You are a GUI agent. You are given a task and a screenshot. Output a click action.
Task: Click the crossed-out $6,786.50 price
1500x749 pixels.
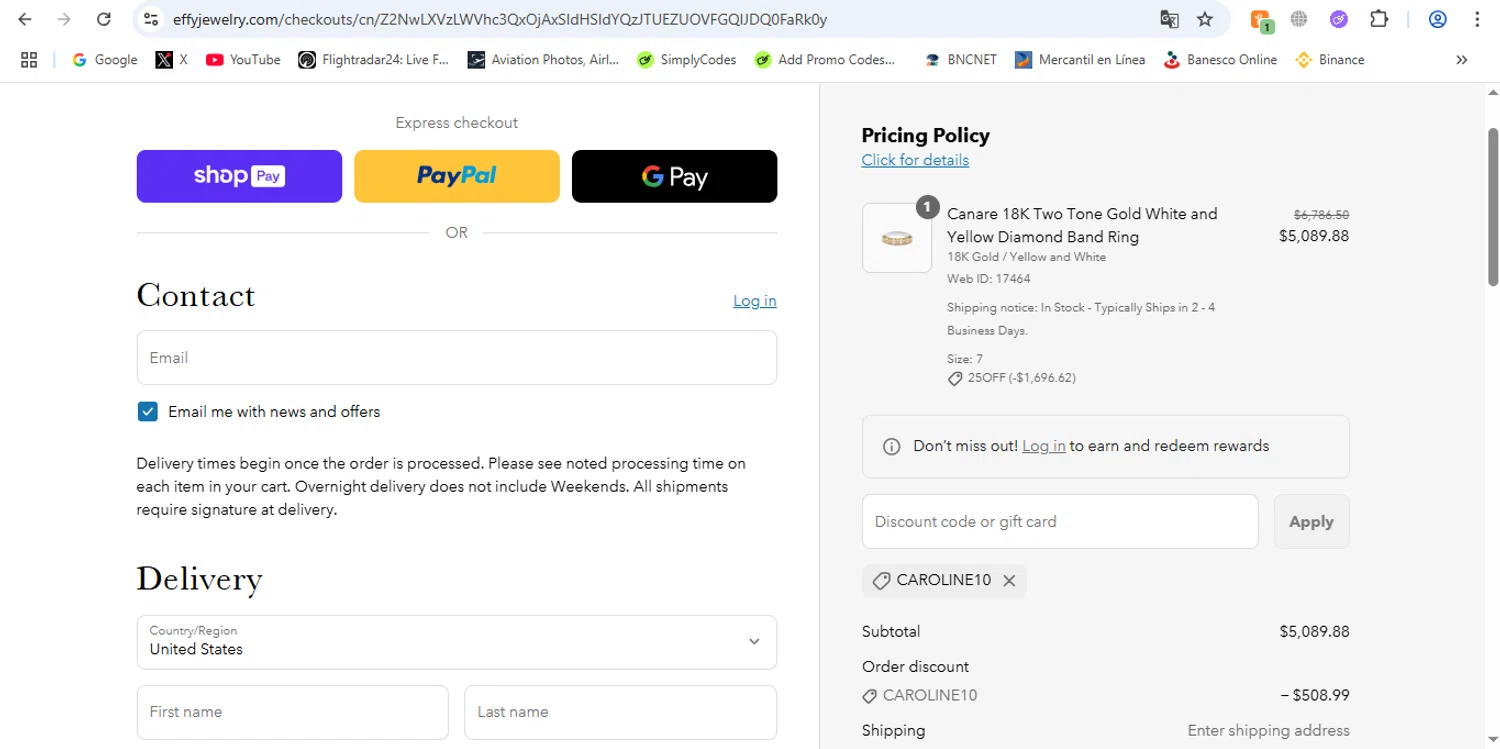(1321, 214)
